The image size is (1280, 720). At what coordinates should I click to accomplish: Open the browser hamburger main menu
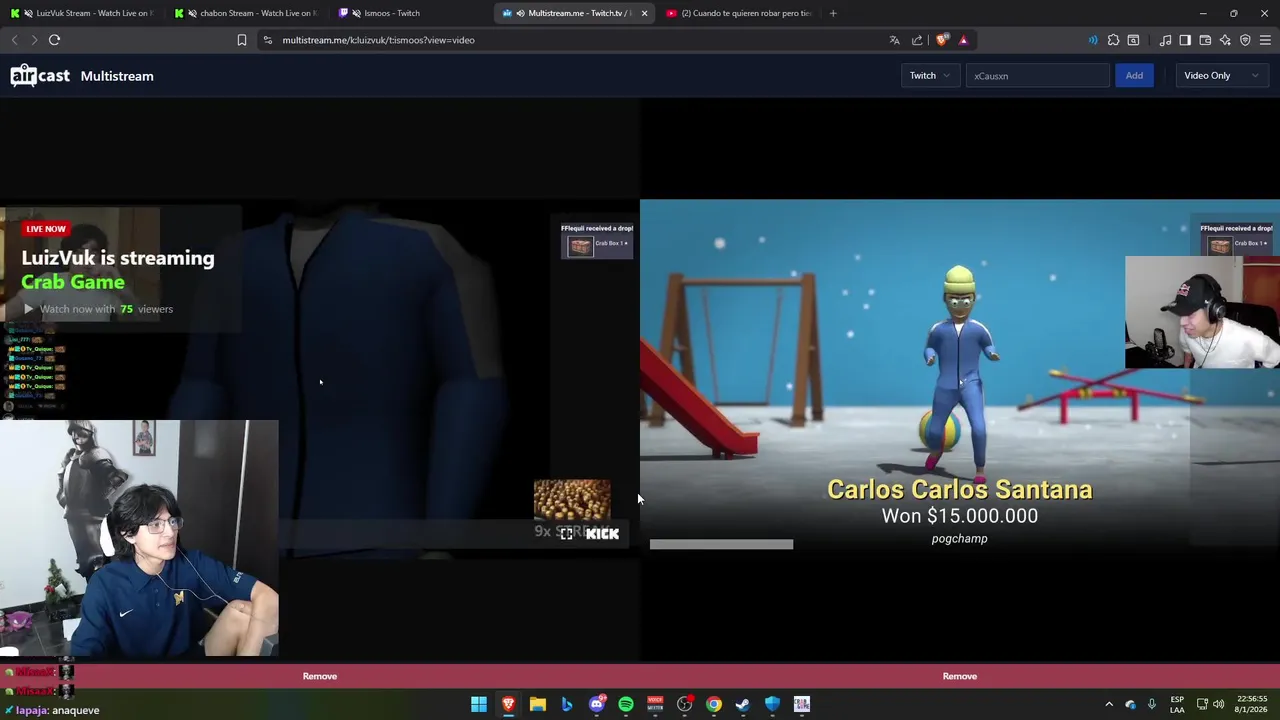coord(1265,40)
